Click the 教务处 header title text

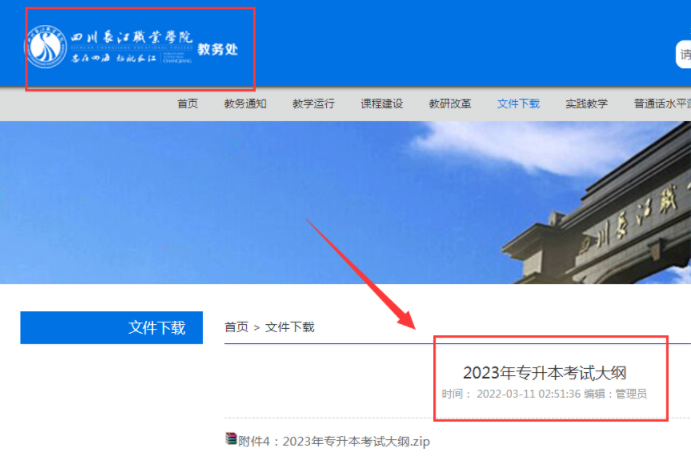(x=218, y=49)
